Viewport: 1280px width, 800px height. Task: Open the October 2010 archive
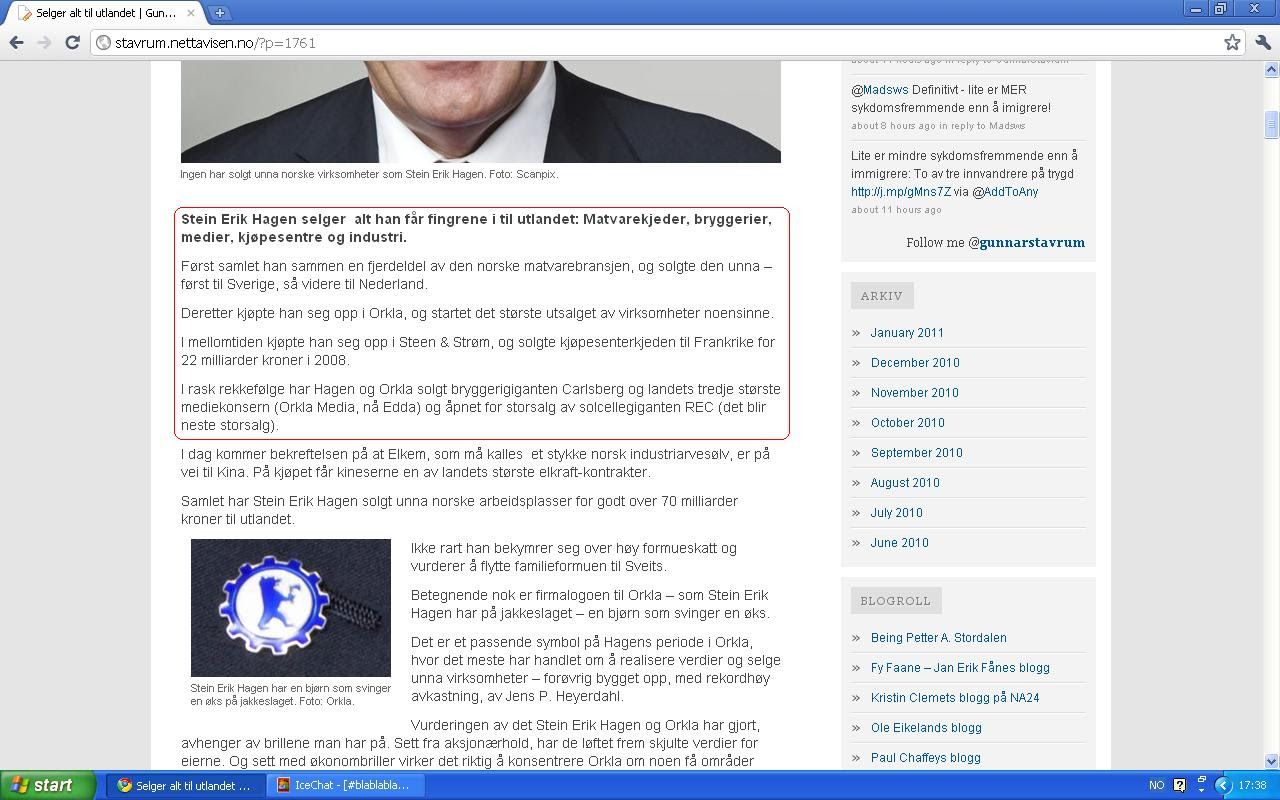click(x=907, y=423)
